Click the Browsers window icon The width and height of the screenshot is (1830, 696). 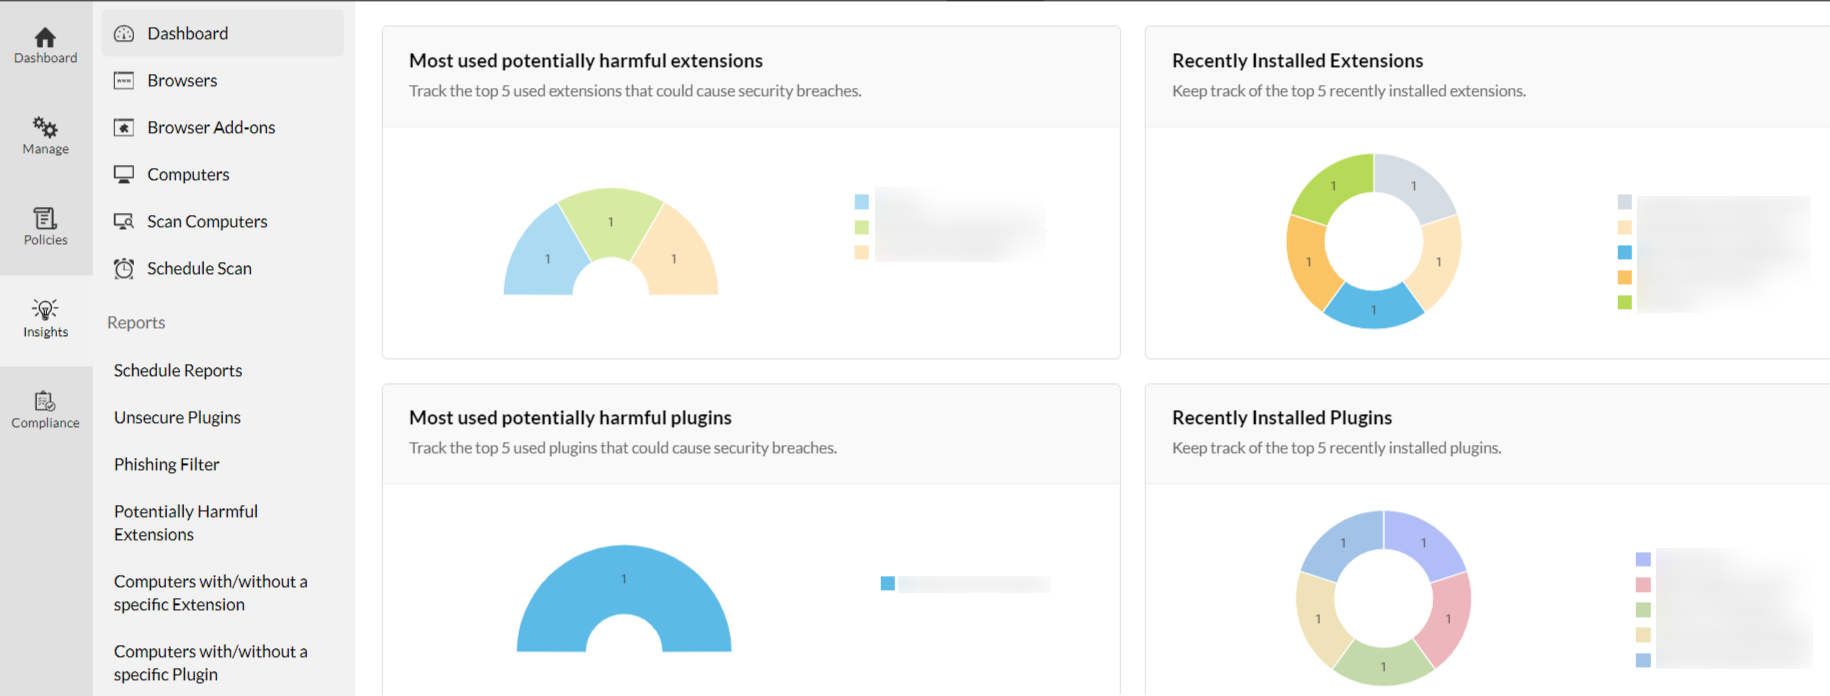(124, 81)
